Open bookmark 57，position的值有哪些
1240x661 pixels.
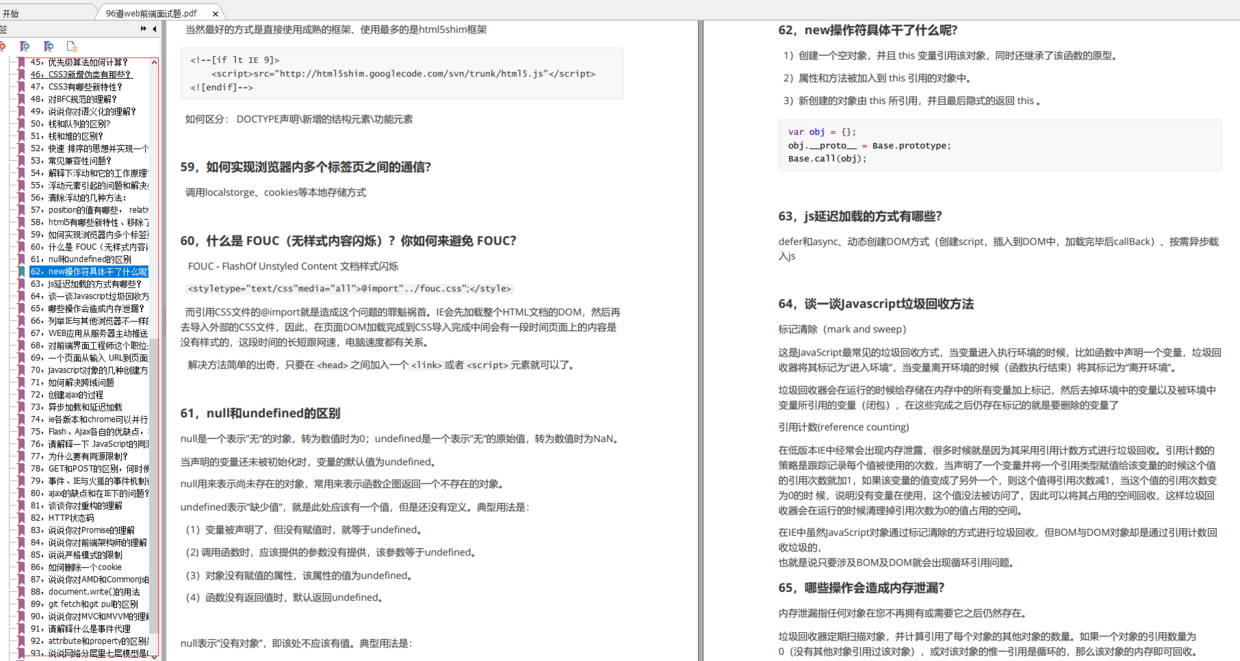click(x=89, y=210)
